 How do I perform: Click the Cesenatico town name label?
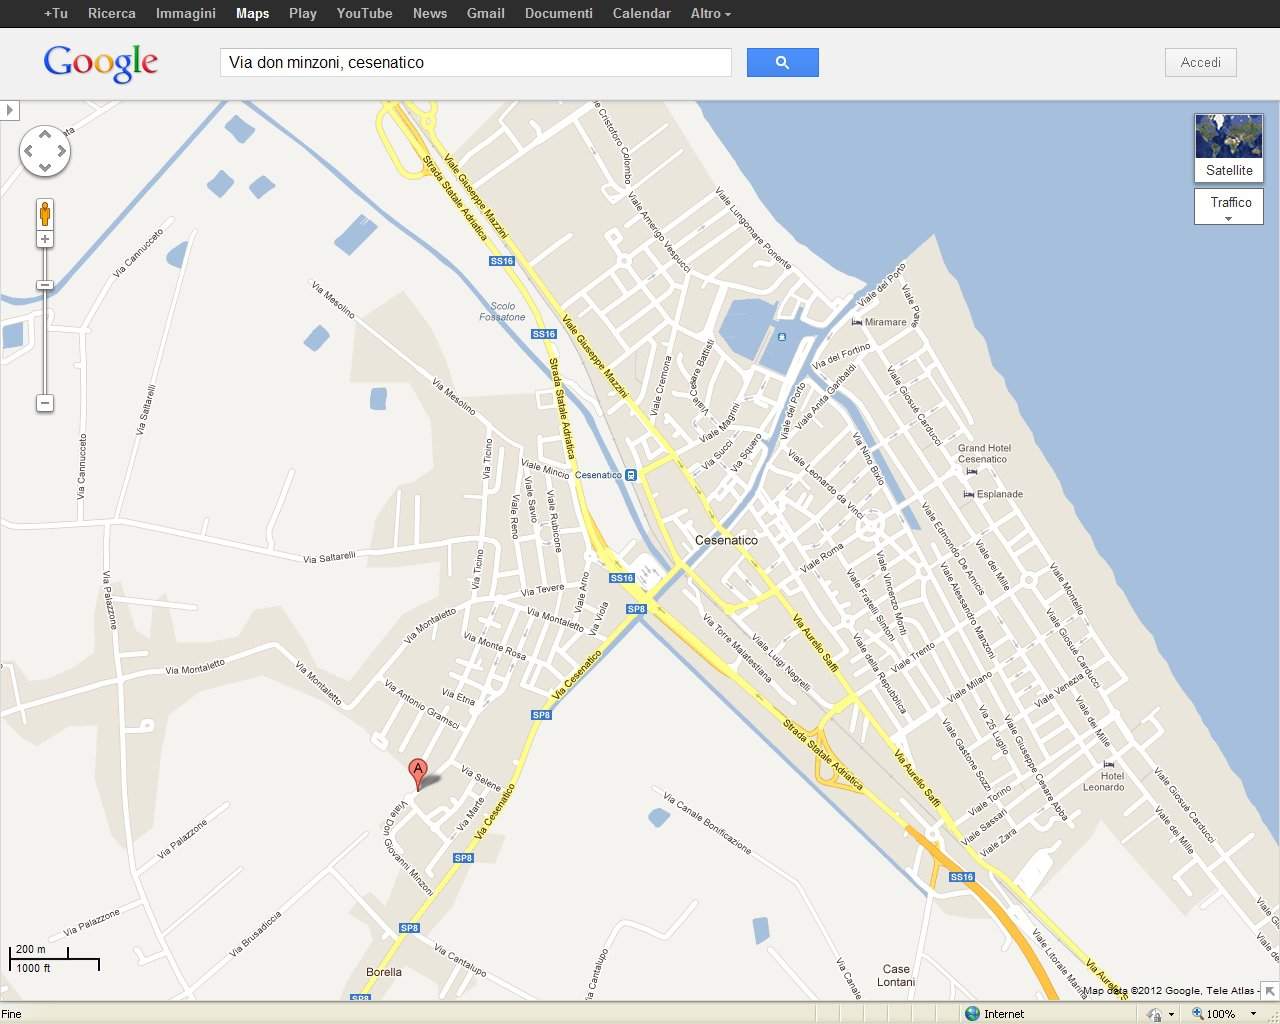click(726, 540)
